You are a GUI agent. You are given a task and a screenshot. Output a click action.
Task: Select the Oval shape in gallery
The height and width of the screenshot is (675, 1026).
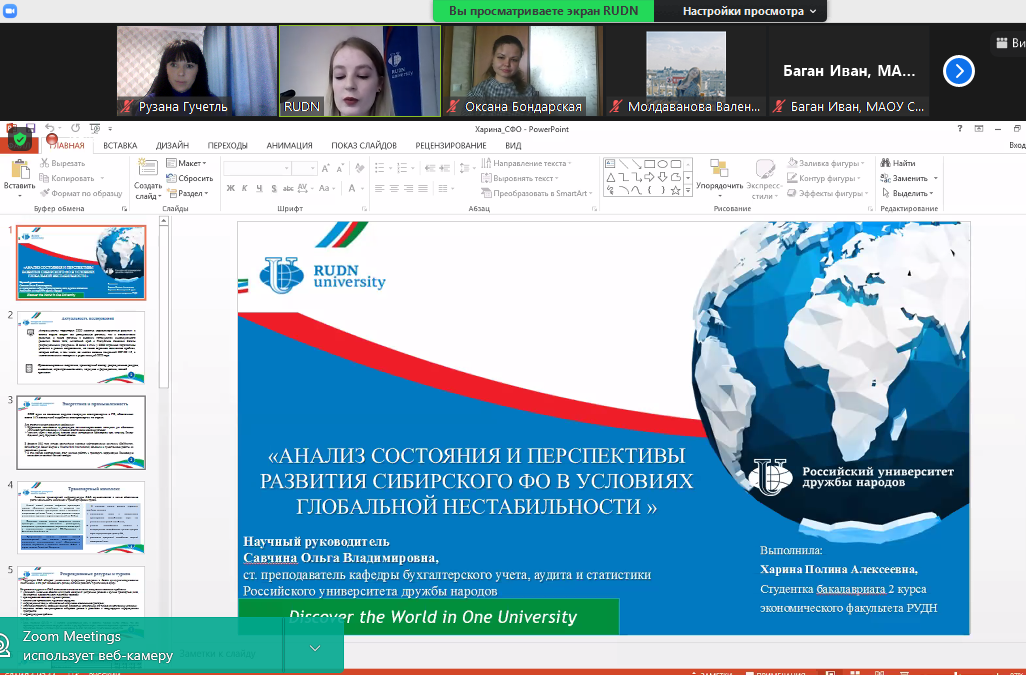[x=662, y=164]
